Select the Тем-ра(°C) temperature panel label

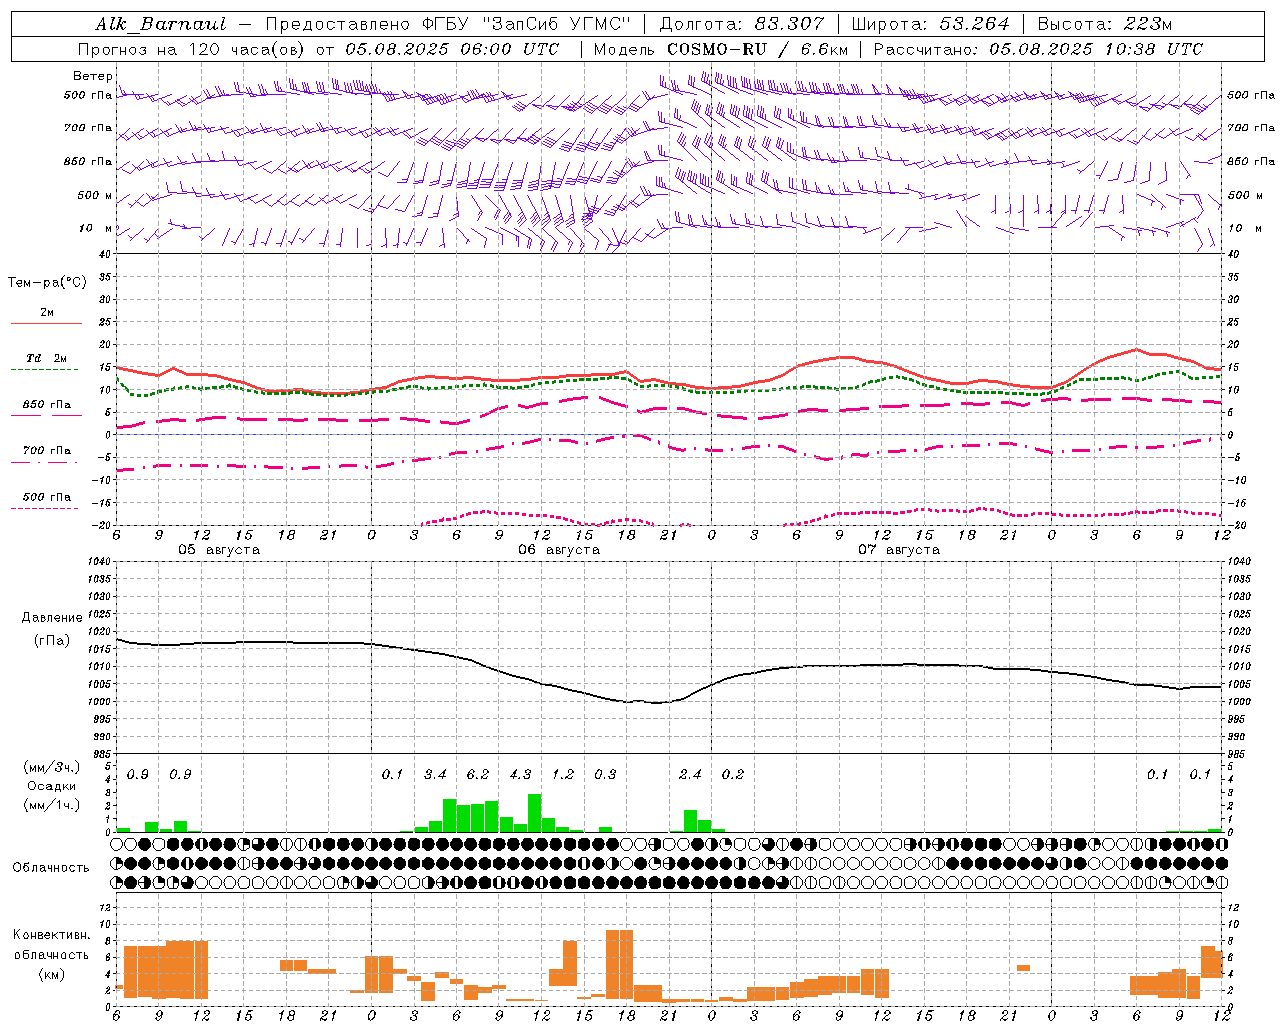(47, 283)
